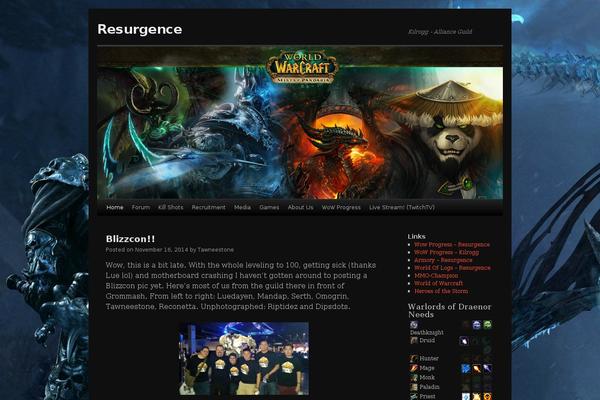Click the Frost spec icon in Mage row
The width and height of the screenshot is (600, 400).
point(488,368)
